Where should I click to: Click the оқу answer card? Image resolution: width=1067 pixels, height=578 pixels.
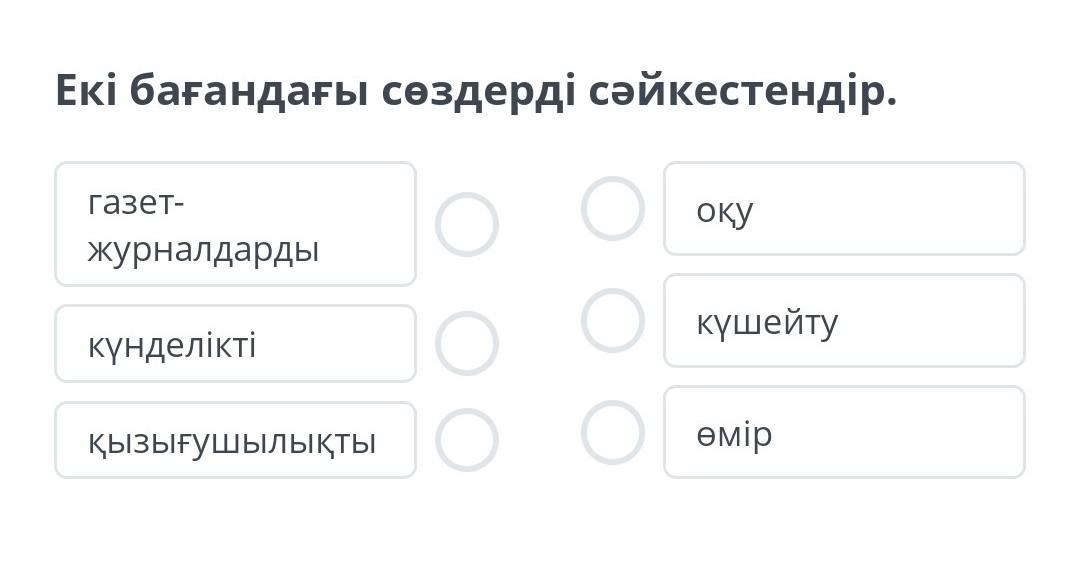(843, 209)
